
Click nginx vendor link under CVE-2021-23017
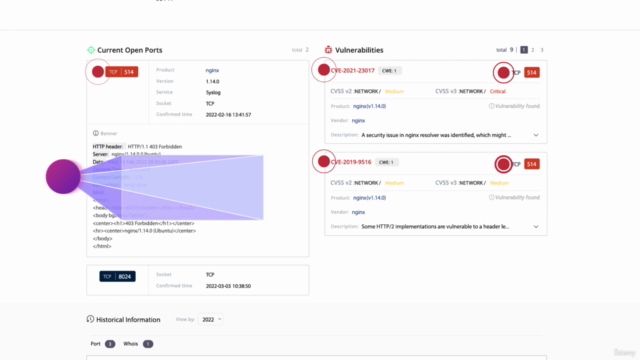point(358,120)
